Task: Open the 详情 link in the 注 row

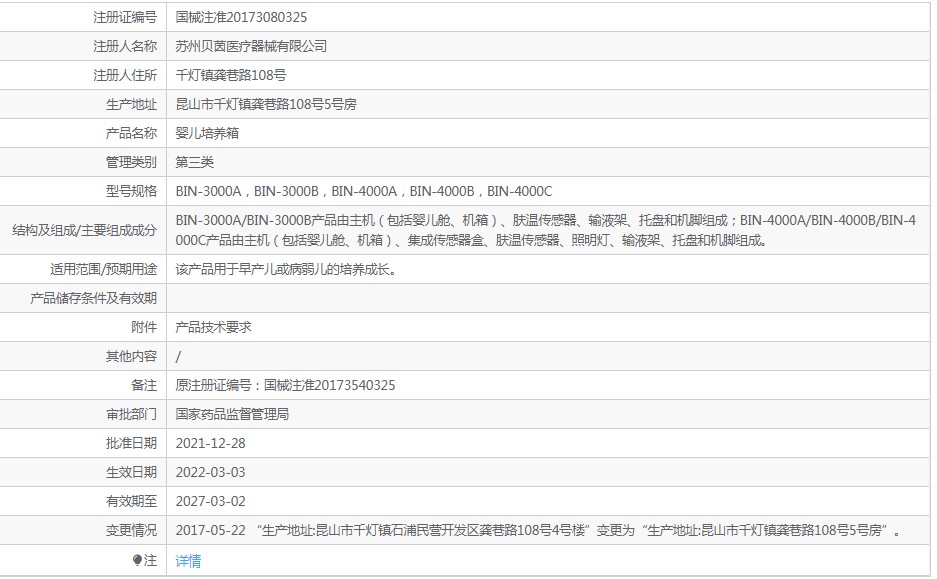Action: coord(188,560)
